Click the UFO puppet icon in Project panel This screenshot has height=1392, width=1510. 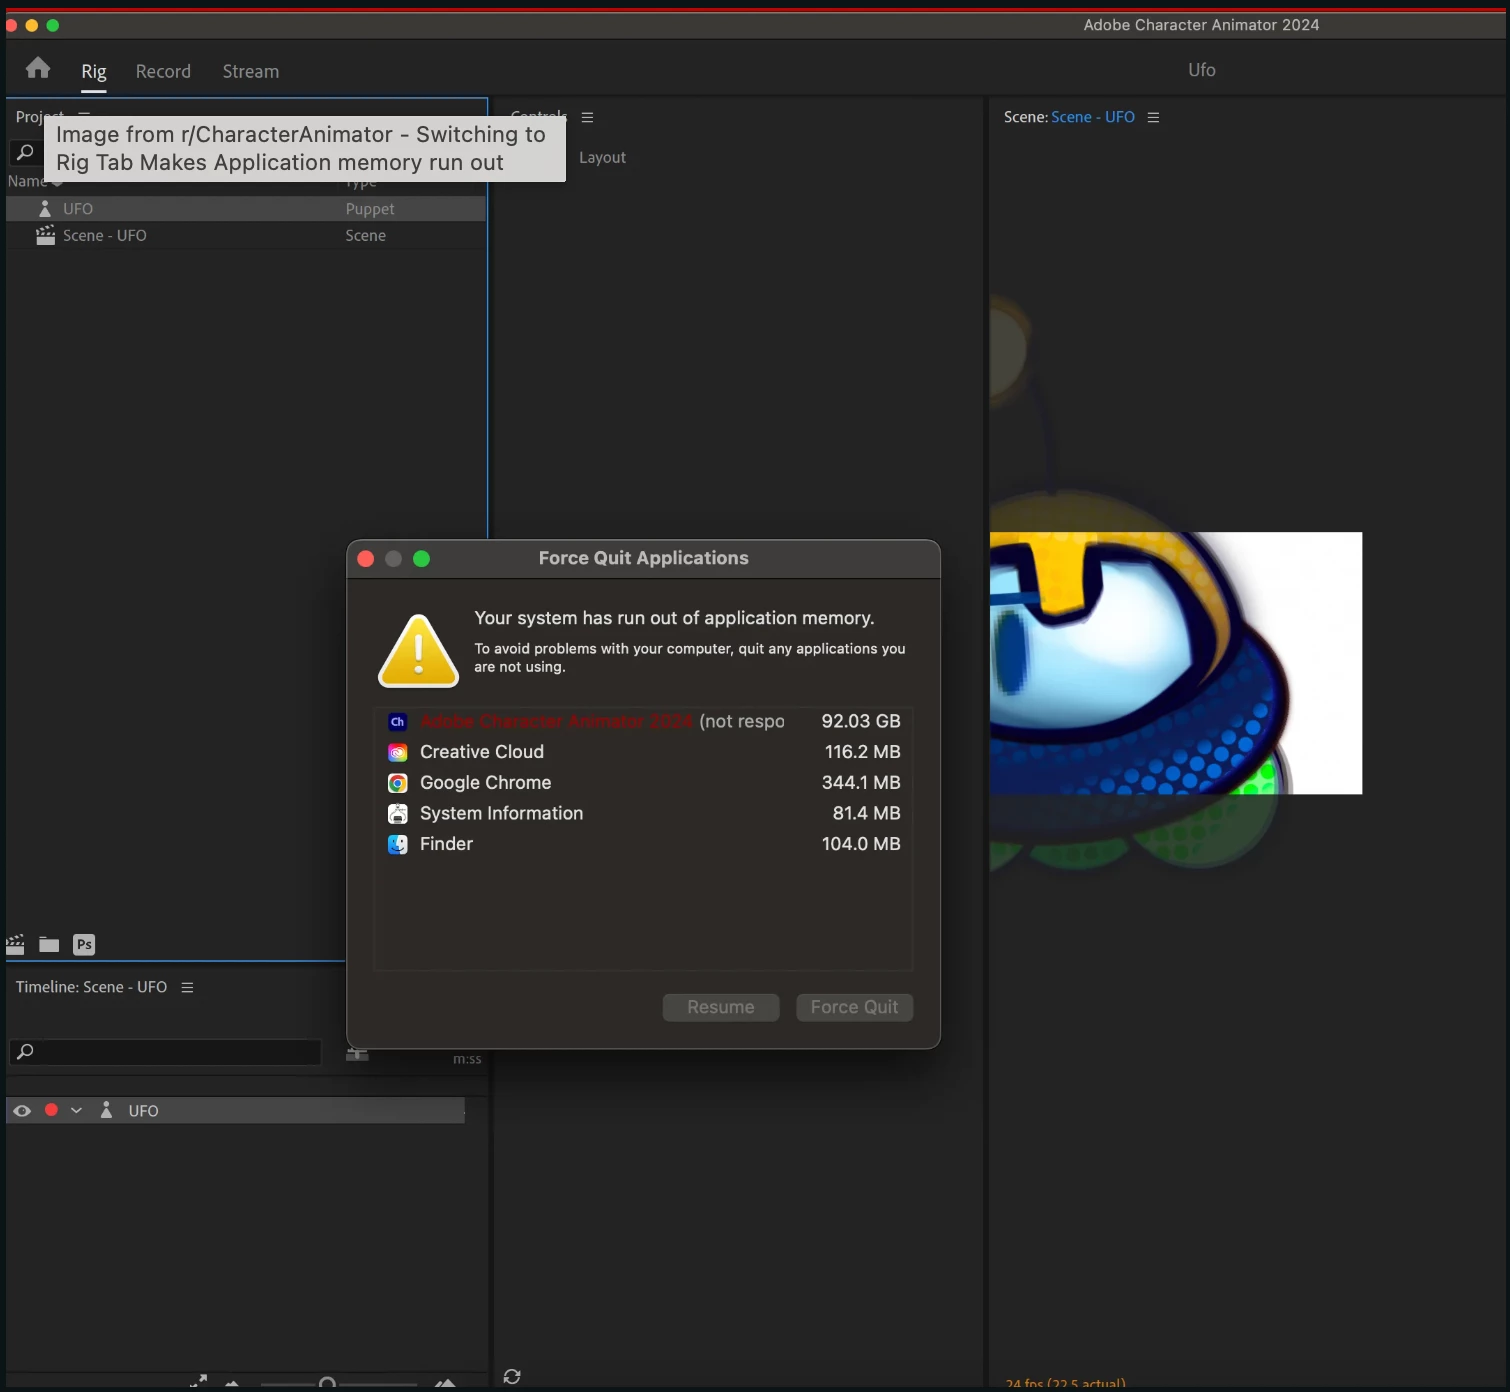[x=45, y=208]
